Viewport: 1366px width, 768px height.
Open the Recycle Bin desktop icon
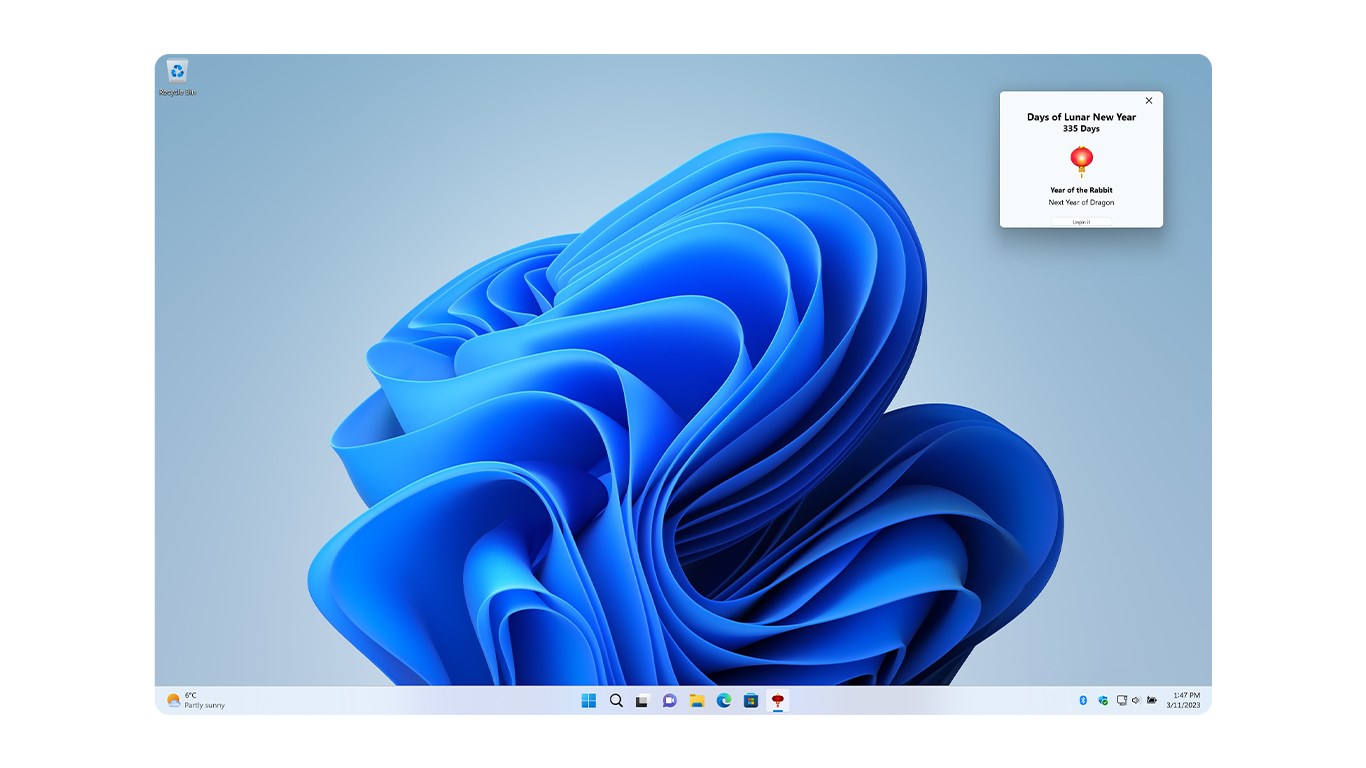[x=177, y=77]
